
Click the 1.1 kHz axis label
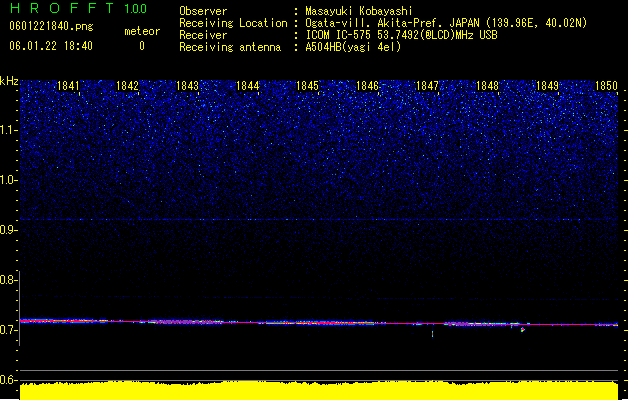(x=9, y=130)
